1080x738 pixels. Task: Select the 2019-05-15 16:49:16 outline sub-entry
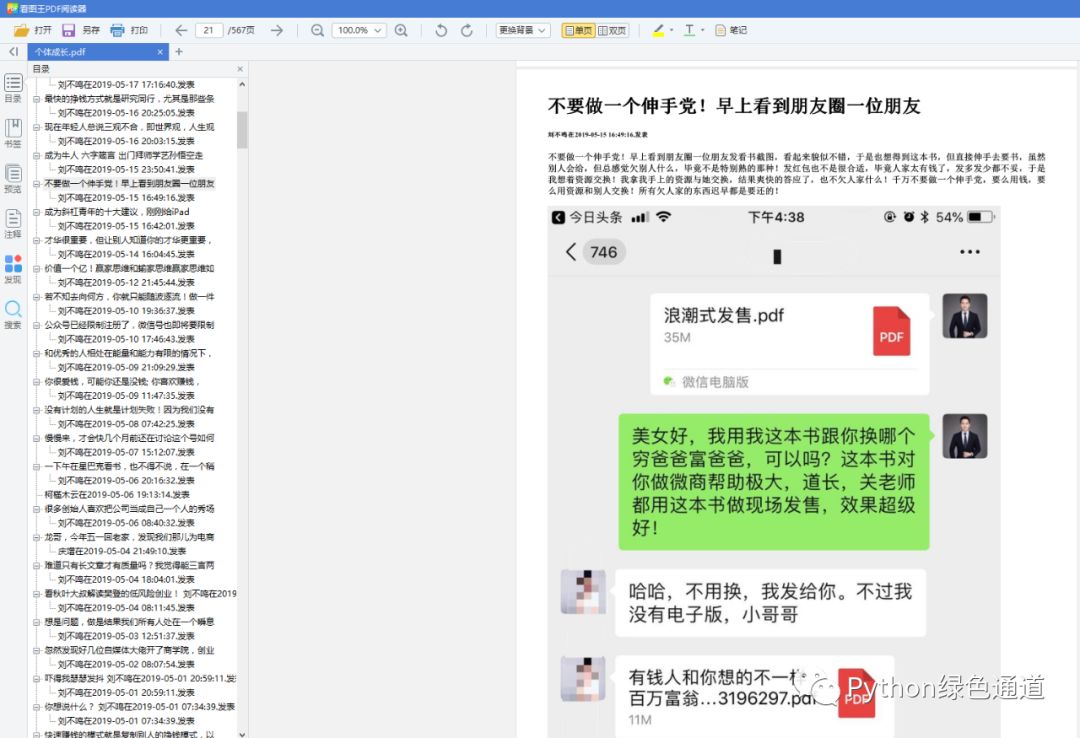pyautogui.click(x=126, y=197)
